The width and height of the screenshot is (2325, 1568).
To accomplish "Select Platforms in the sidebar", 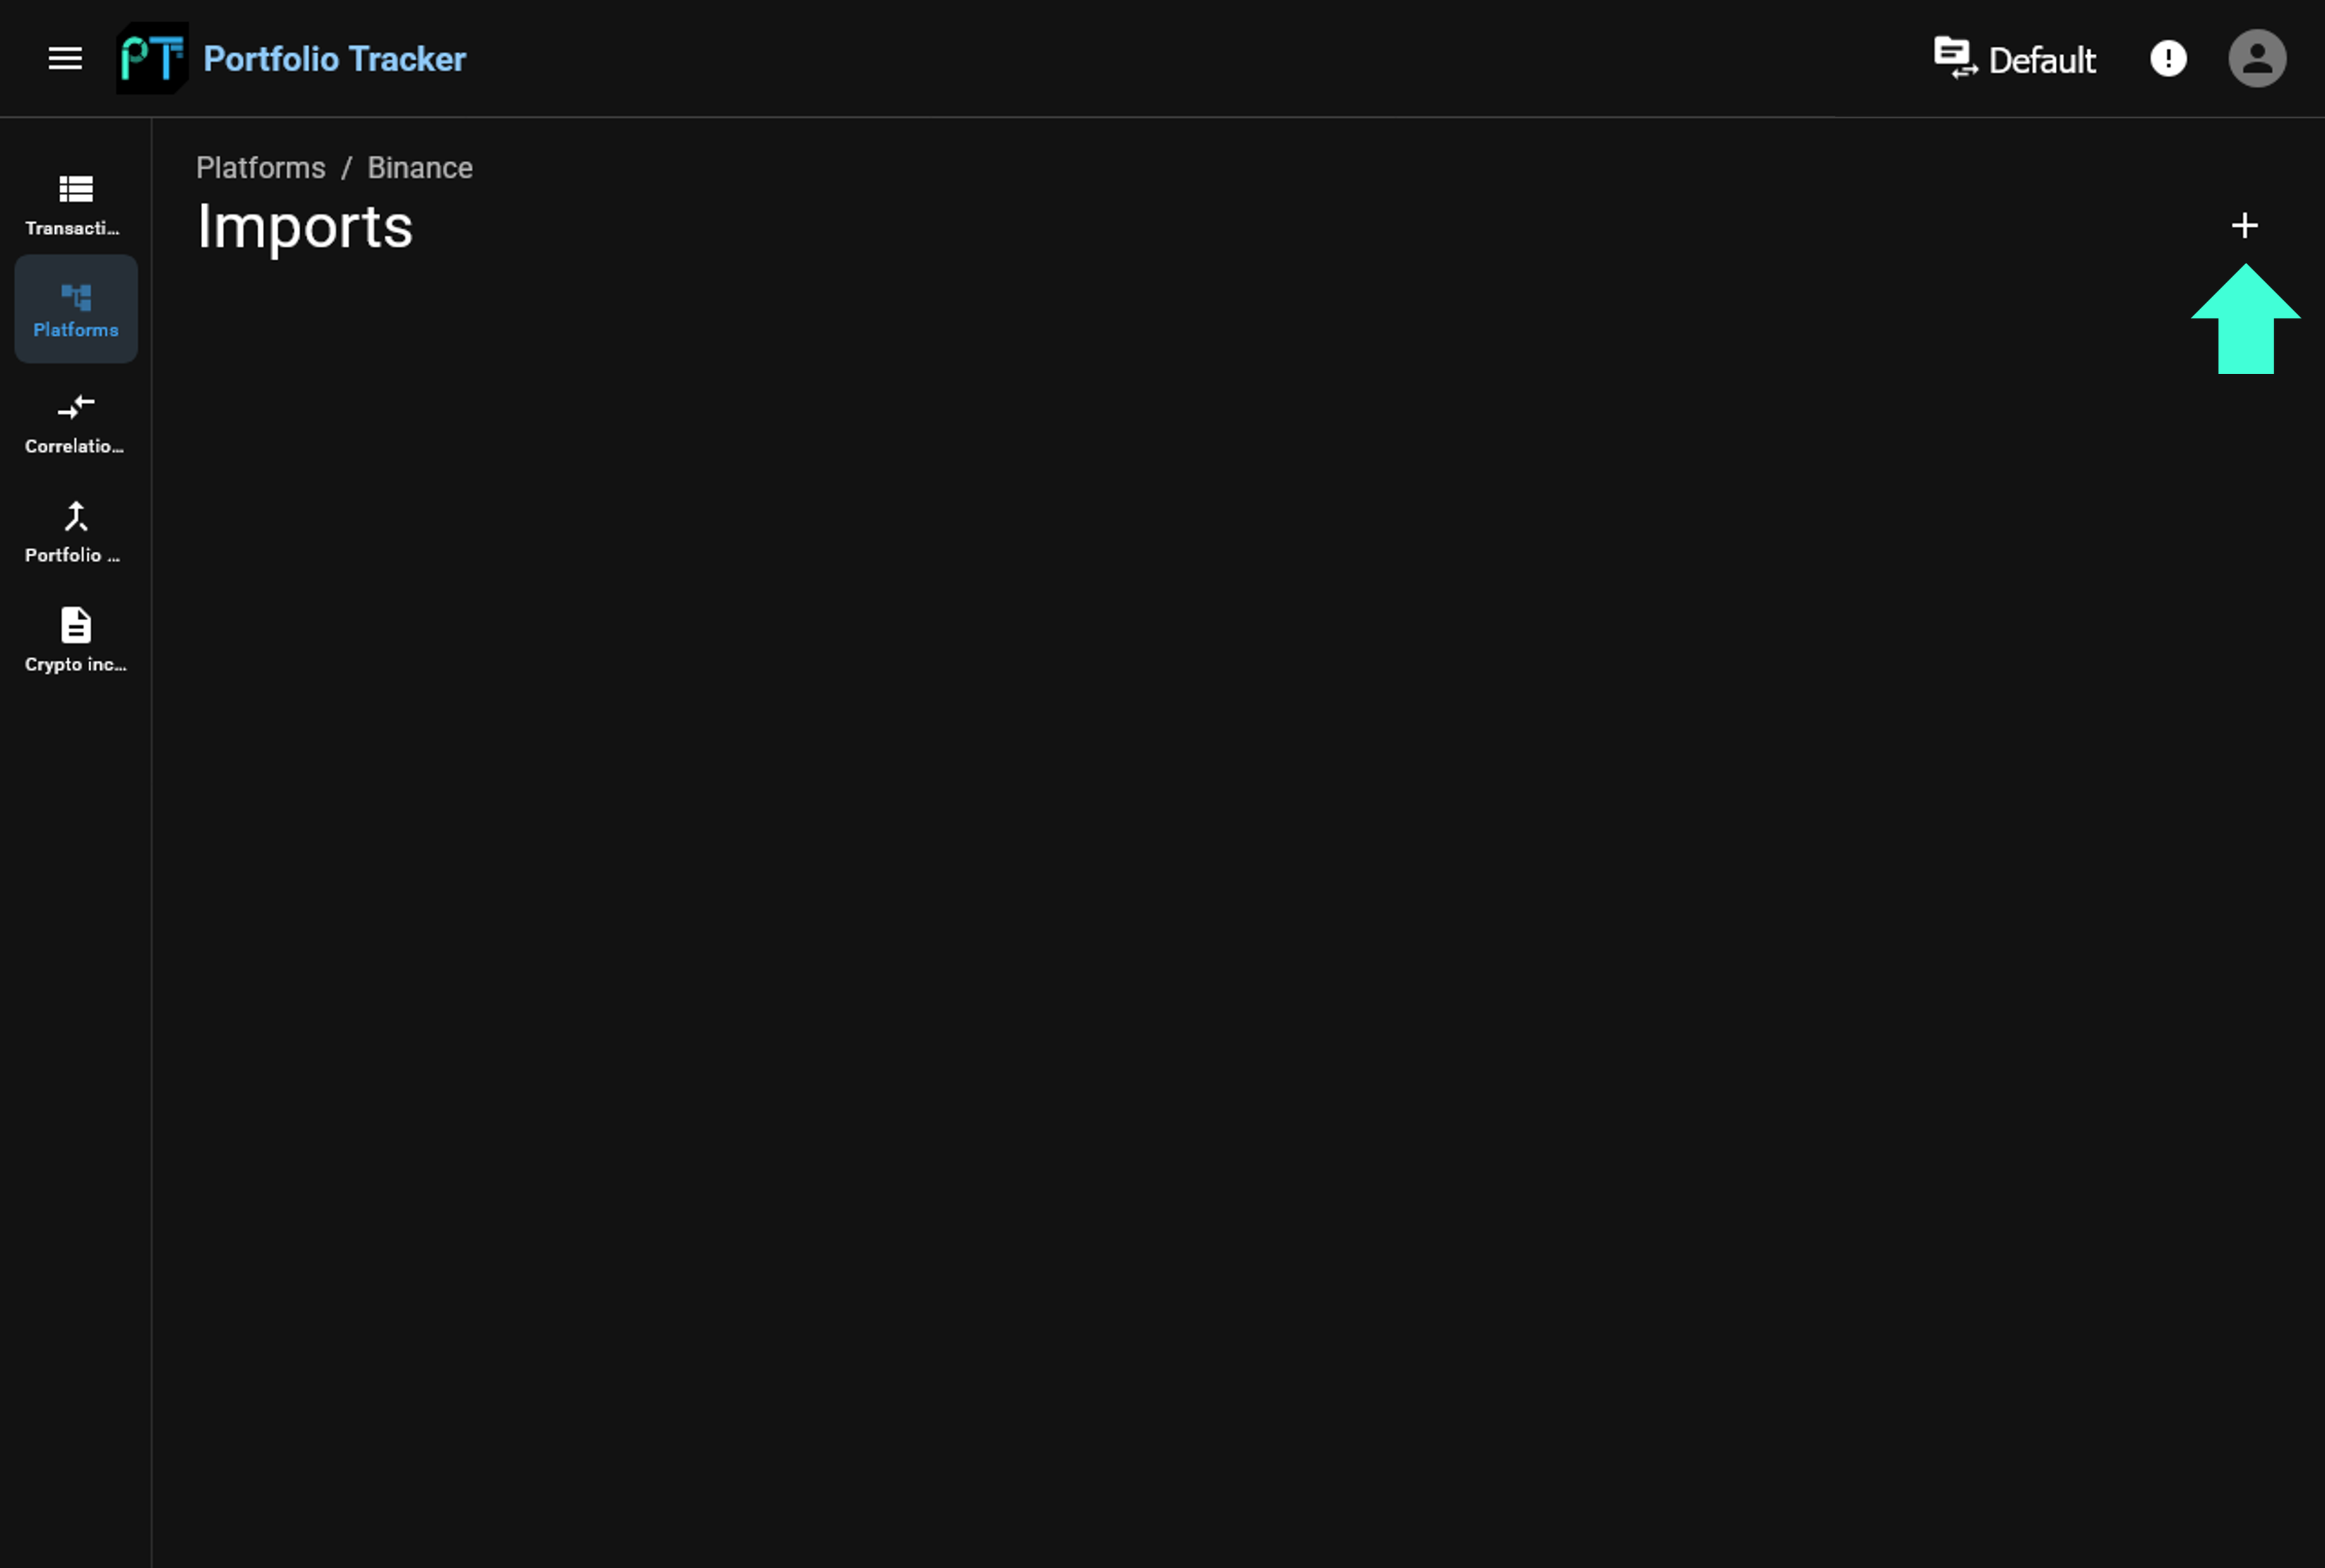I will coord(76,309).
